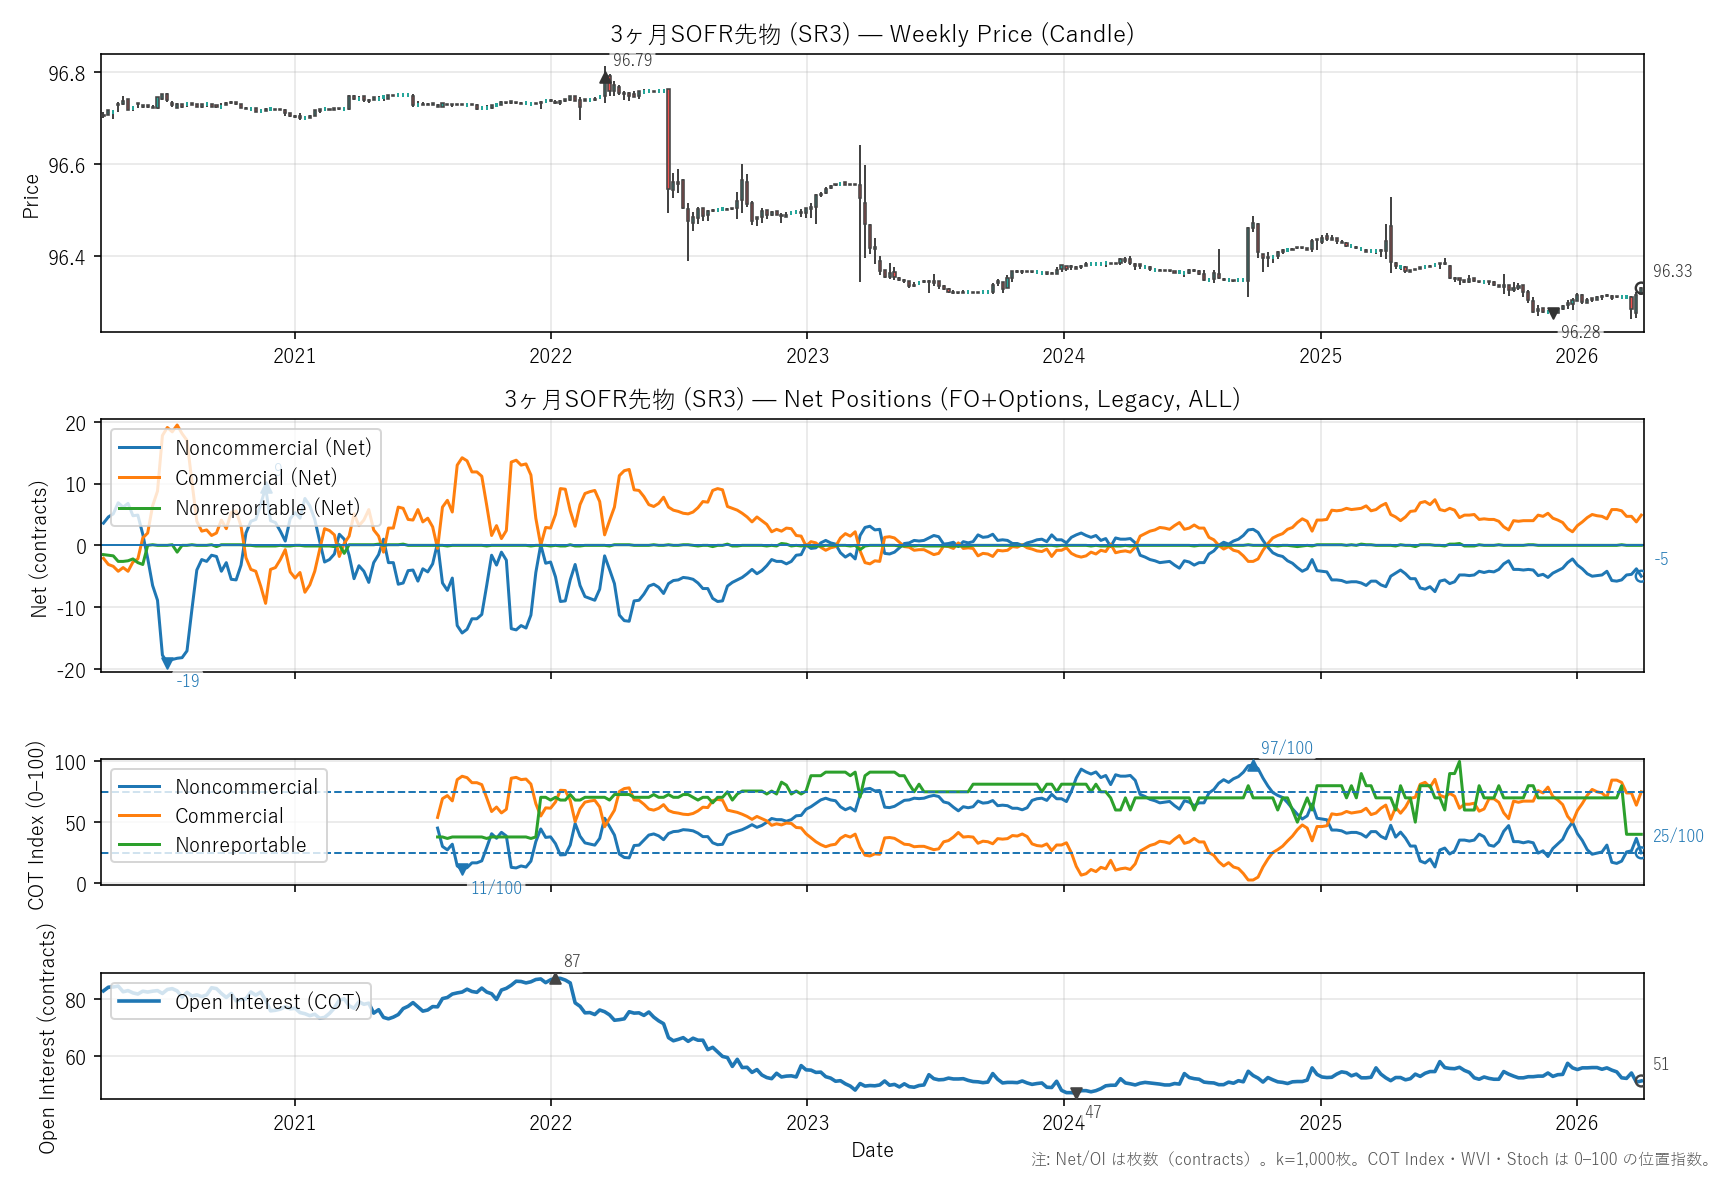
Task: Click the 96.28 price low triangle marker
Action: tap(1553, 313)
